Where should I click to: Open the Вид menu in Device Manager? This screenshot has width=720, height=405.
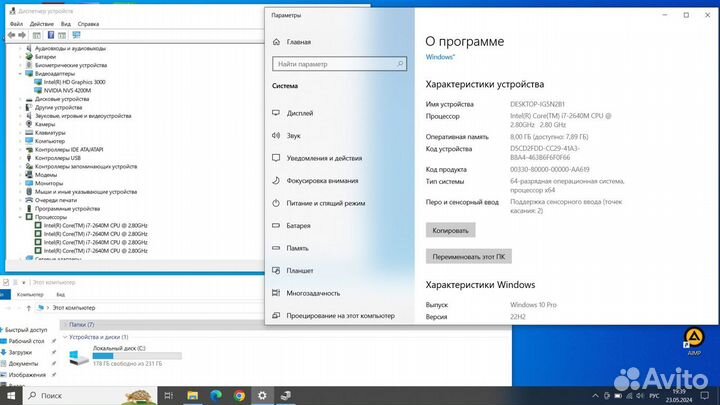66,24
